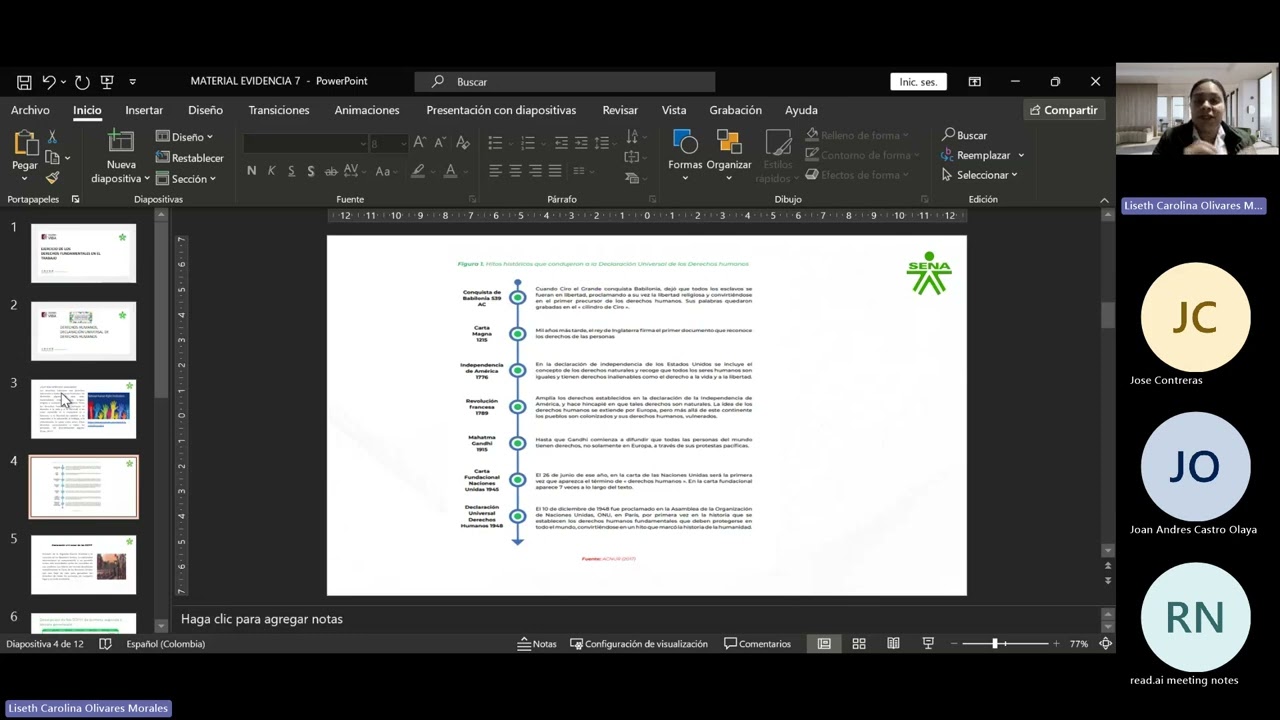1280x720 pixels.
Task: Cut selection with the scissors icon
Action: 53,137
